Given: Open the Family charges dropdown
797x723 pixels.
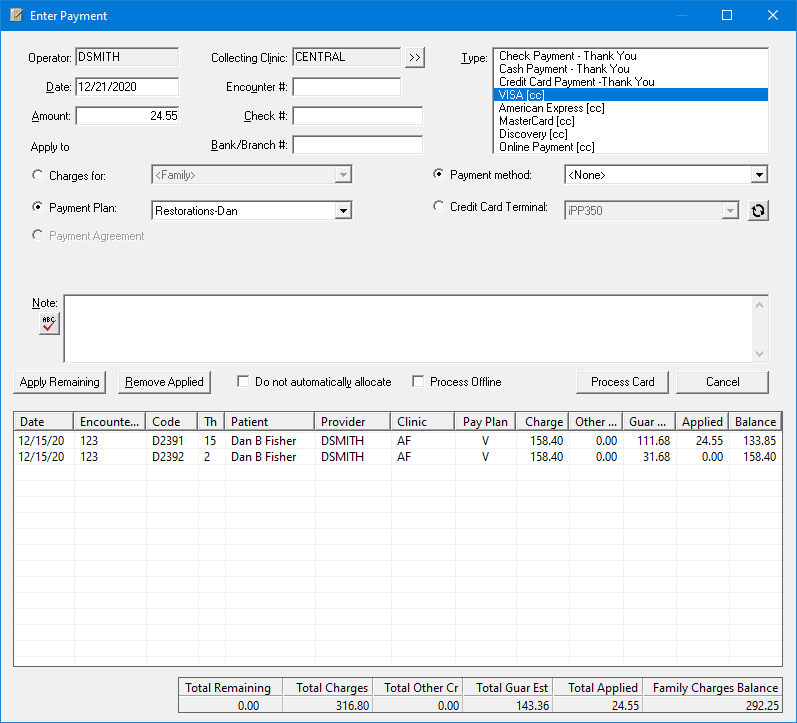Looking at the screenshot, I should [x=344, y=175].
